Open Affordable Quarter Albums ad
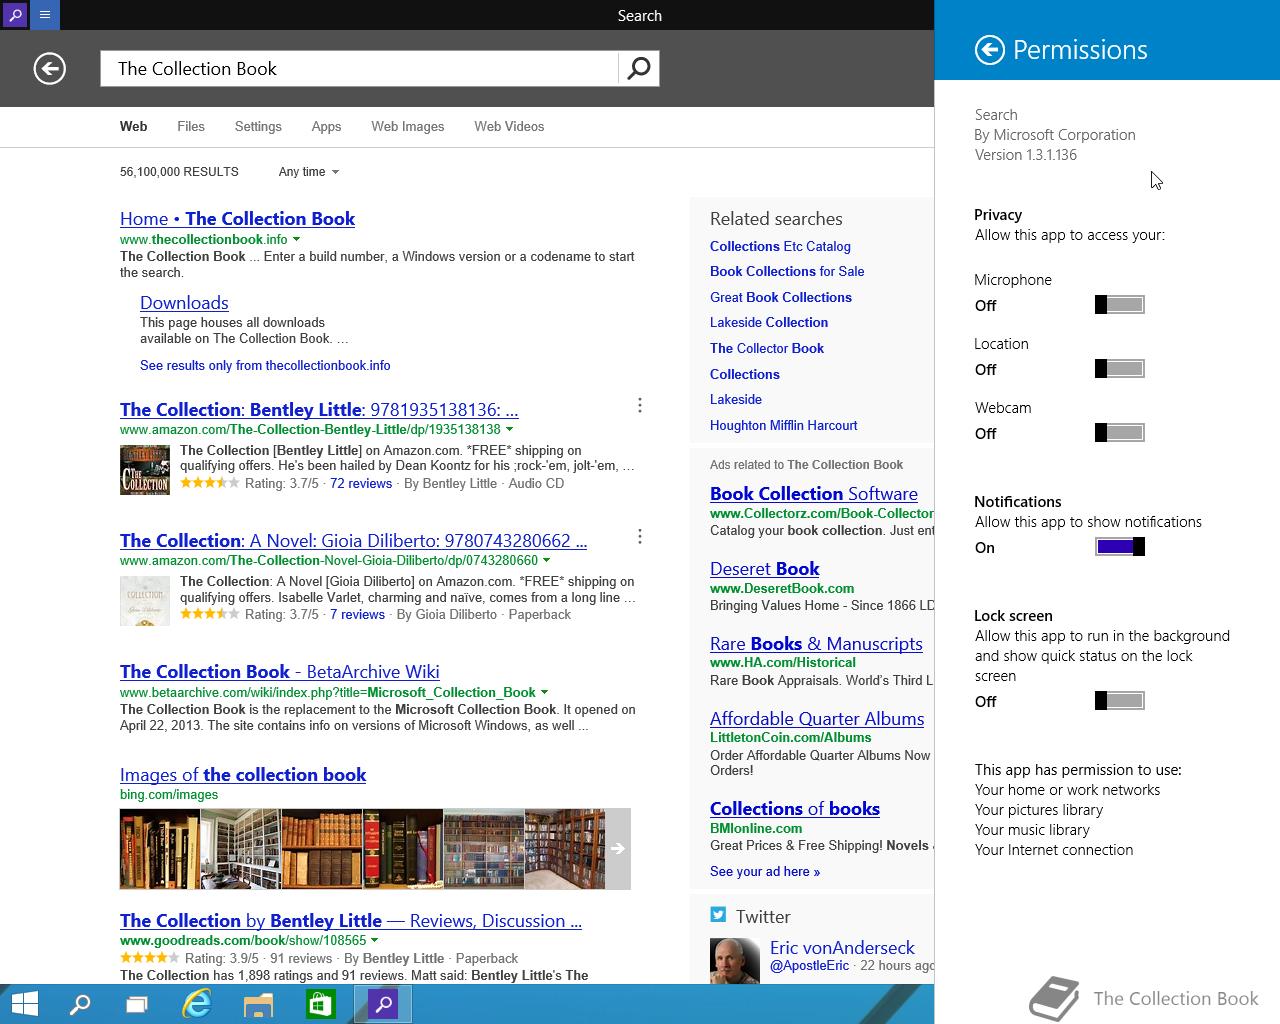The height and width of the screenshot is (1024, 1280). coord(817,719)
